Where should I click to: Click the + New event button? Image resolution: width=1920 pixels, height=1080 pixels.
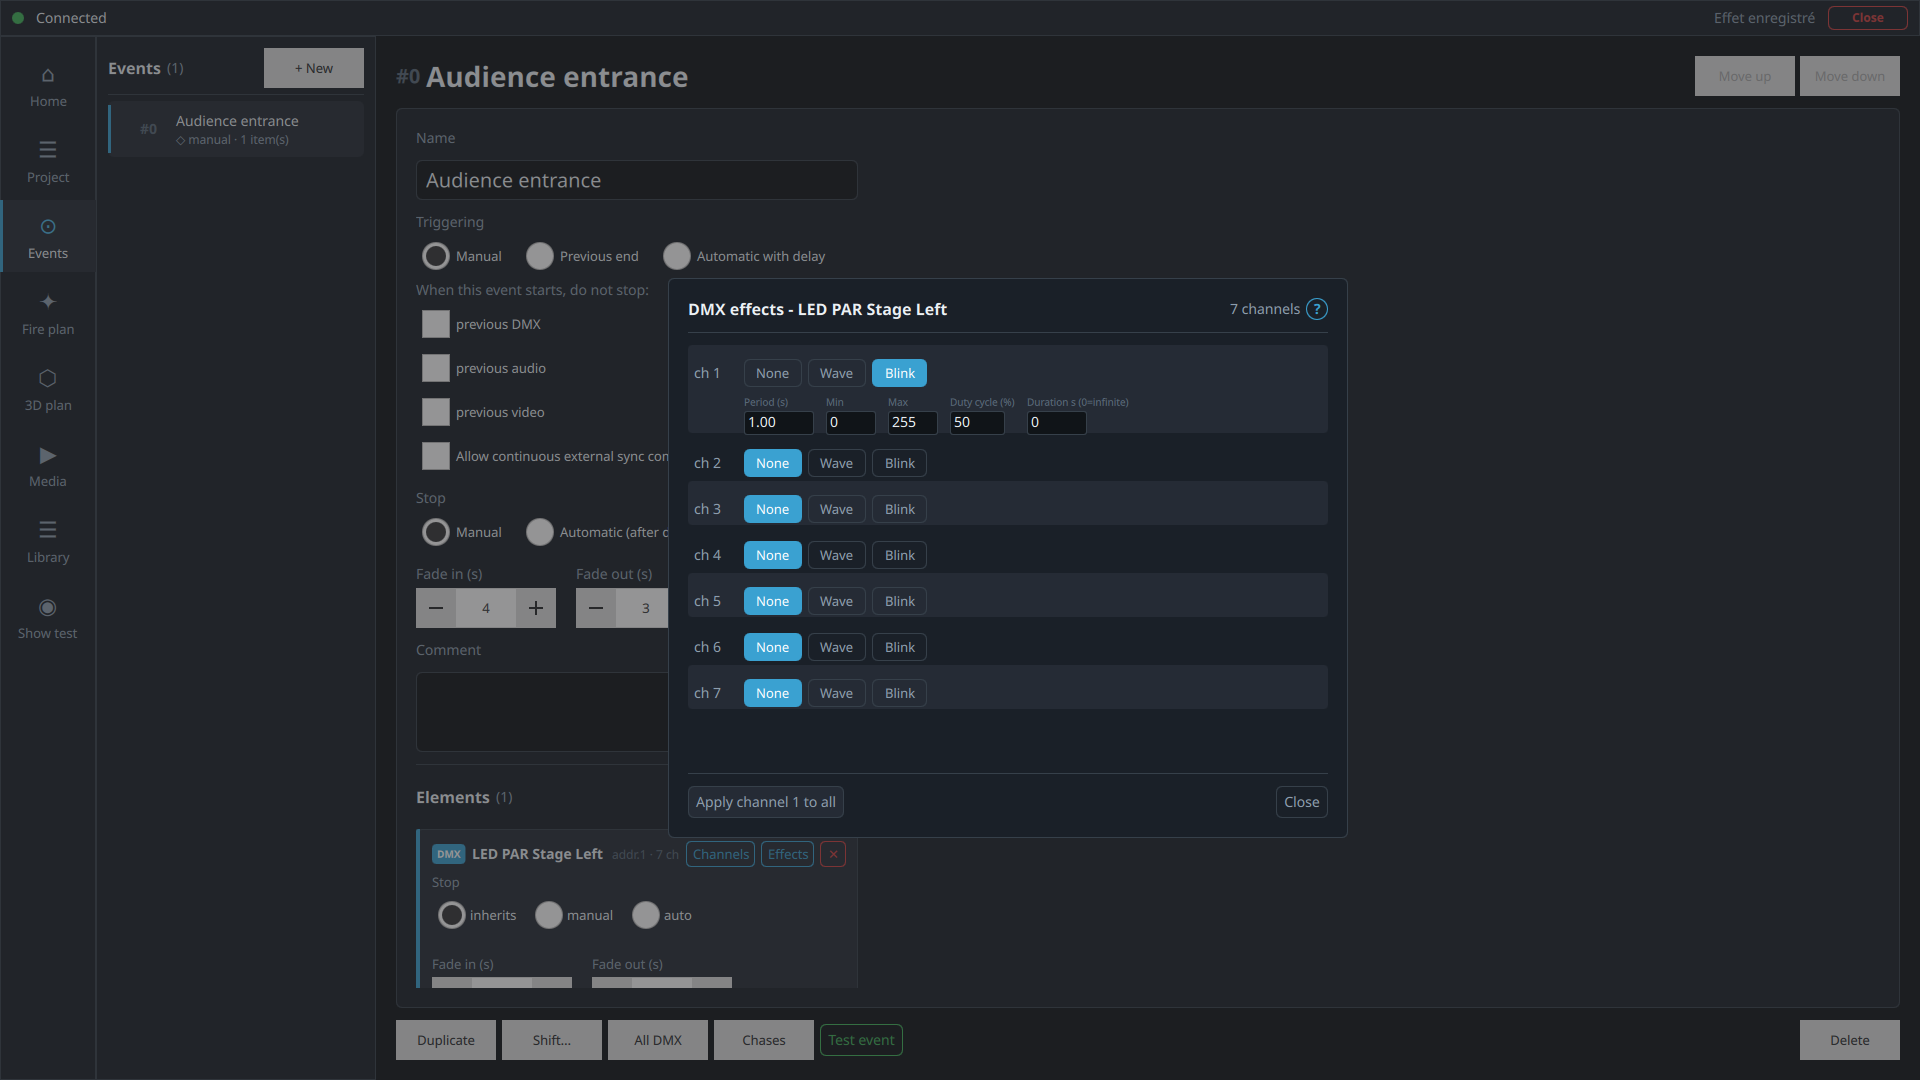tap(314, 68)
